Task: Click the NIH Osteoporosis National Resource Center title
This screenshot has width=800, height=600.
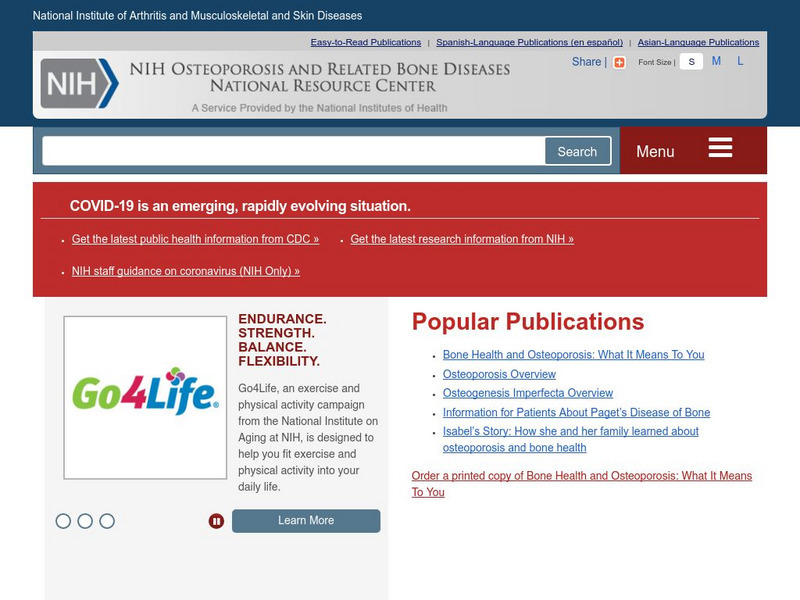Action: click(x=320, y=77)
